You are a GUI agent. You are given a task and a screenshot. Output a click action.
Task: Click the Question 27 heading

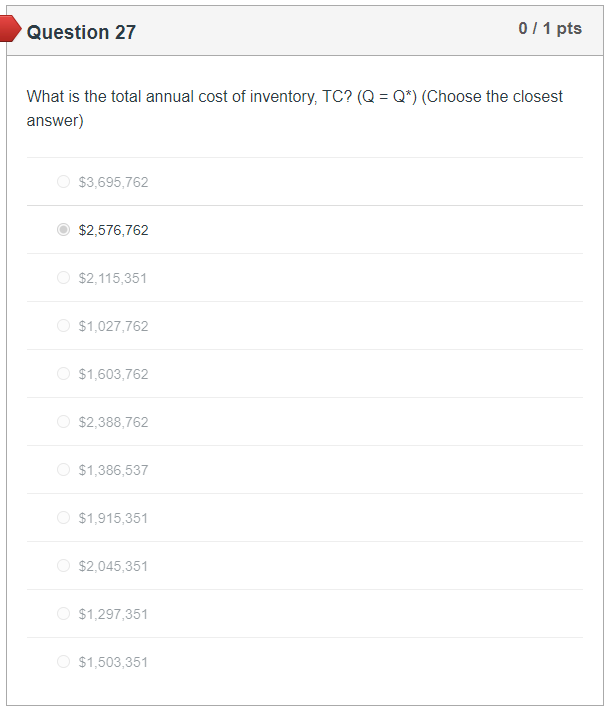pyautogui.click(x=81, y=32)
